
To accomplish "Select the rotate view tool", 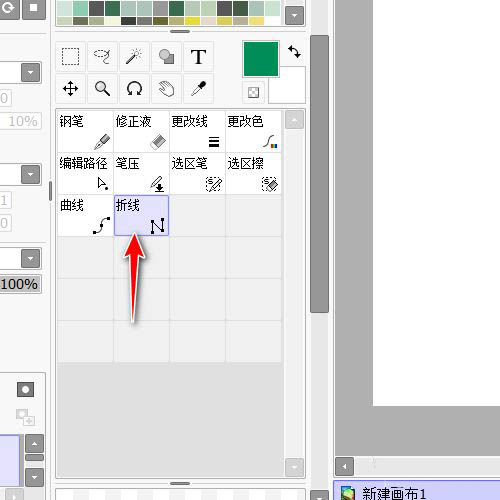I will (134, 89).
